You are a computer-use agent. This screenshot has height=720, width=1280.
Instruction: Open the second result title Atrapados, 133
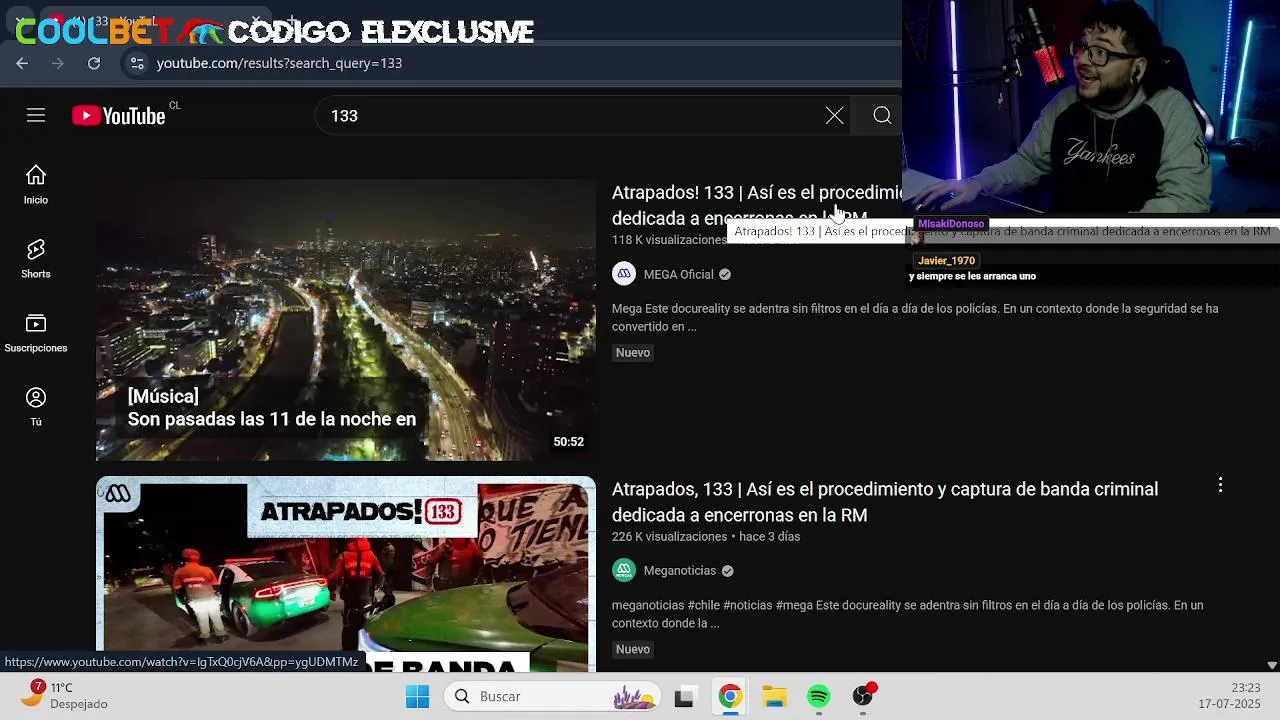(x=885, y=502)
